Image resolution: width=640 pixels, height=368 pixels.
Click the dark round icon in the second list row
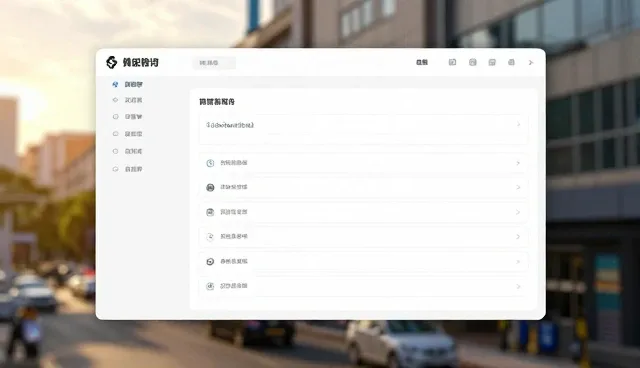point(210,188)
